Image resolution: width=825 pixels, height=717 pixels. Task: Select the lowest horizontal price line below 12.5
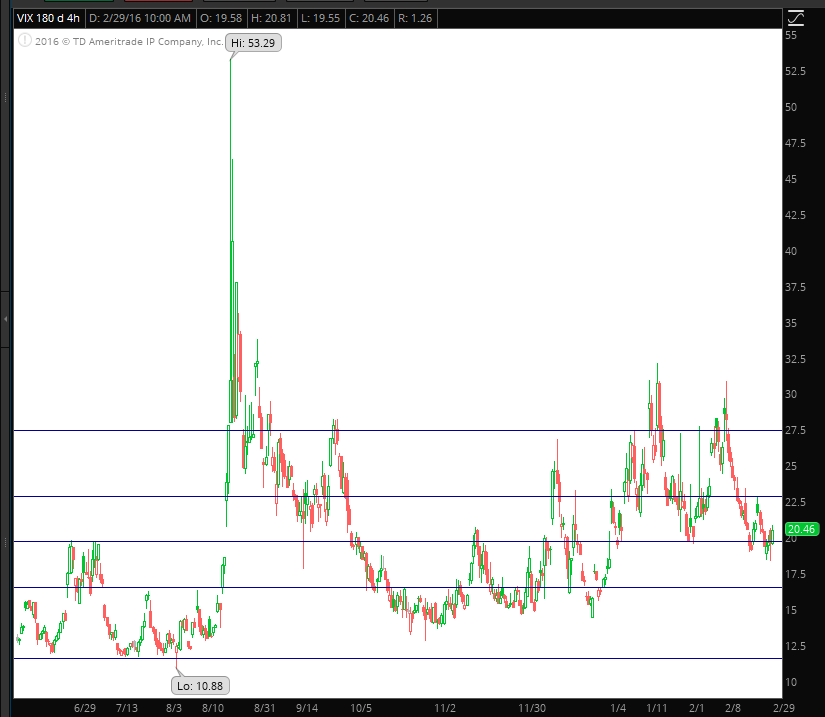pos(398,659)
